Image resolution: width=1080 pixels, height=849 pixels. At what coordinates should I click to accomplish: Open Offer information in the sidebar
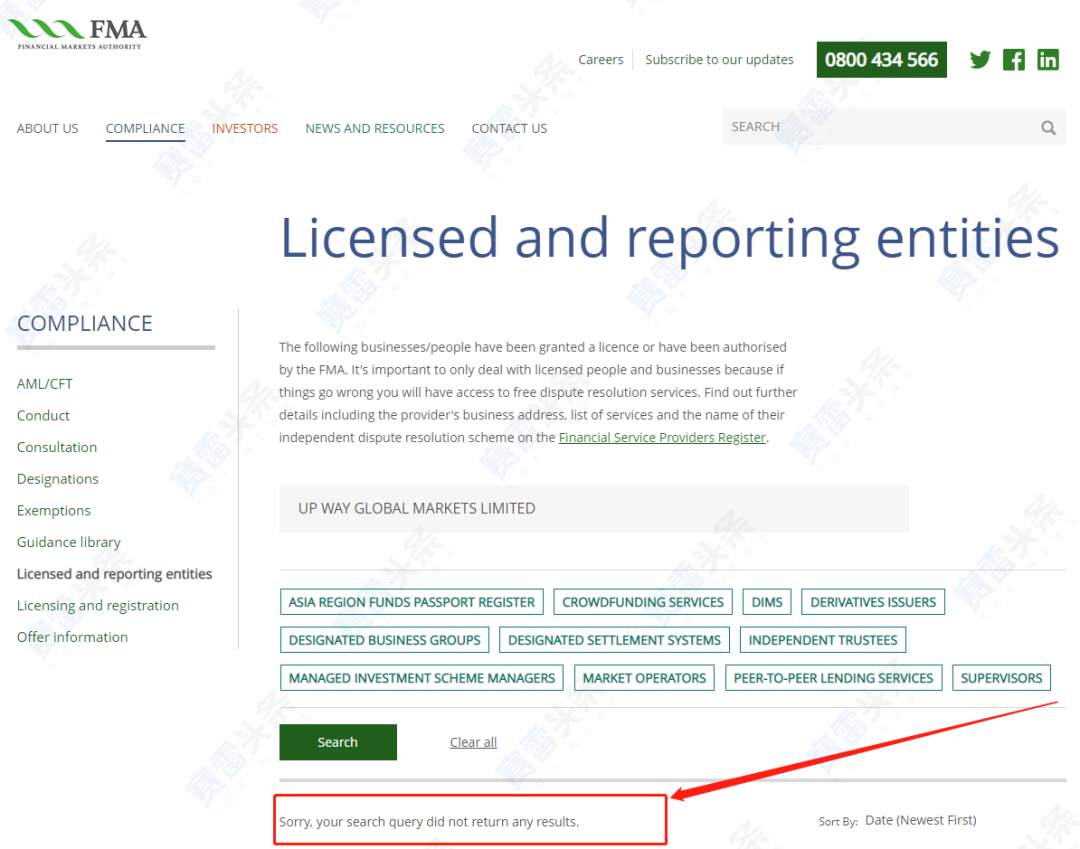(72, 638)
